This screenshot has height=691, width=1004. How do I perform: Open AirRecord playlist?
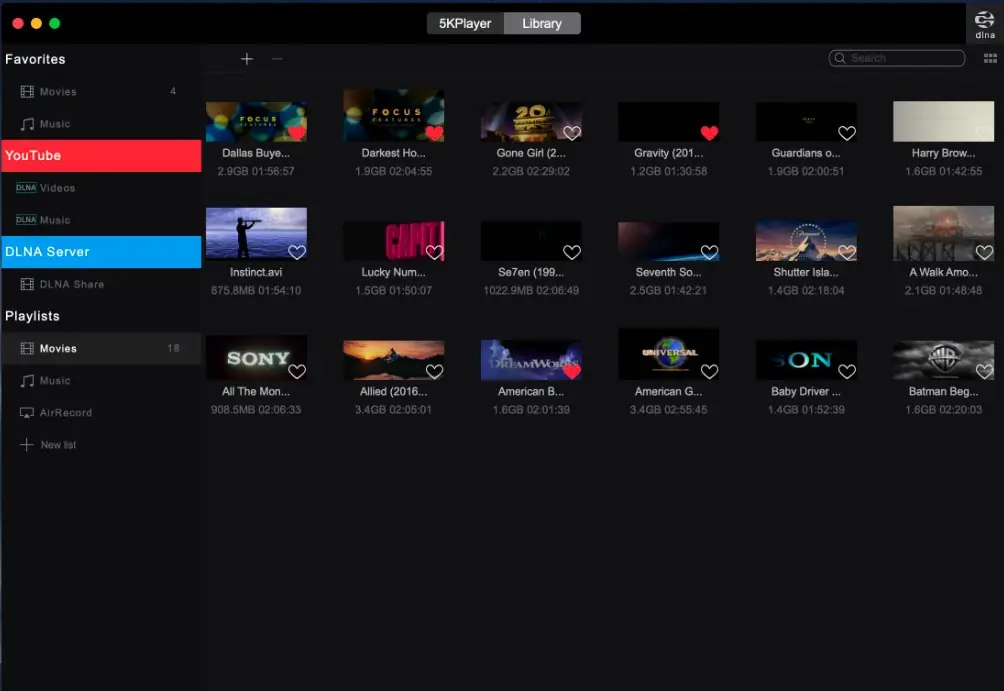tap(101, 412)
